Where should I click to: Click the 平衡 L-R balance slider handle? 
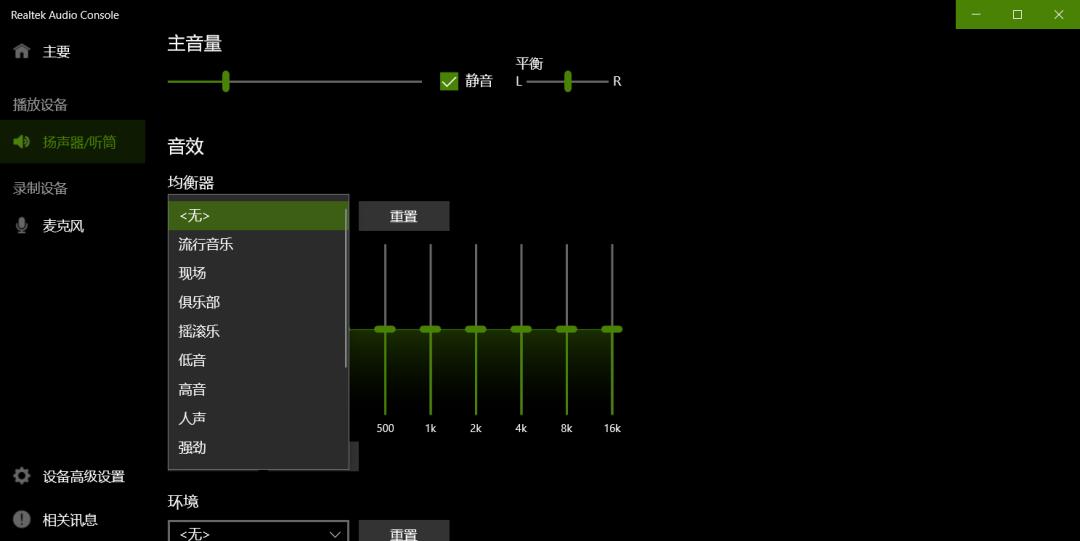click(568, 81)
